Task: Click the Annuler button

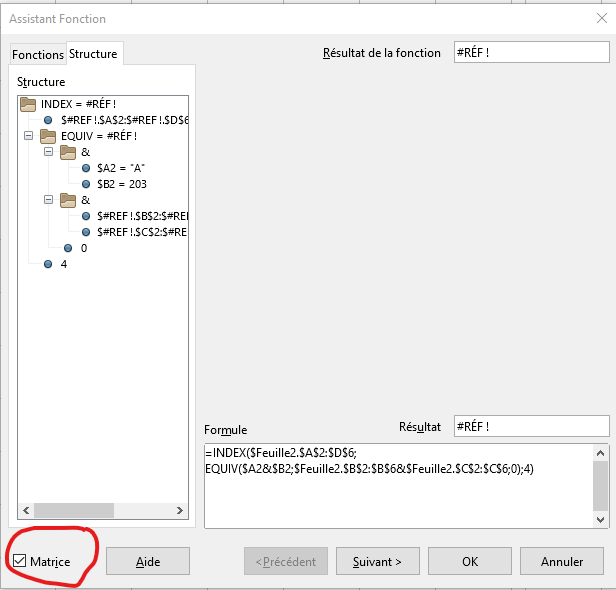Action: [x=561, y=561]
